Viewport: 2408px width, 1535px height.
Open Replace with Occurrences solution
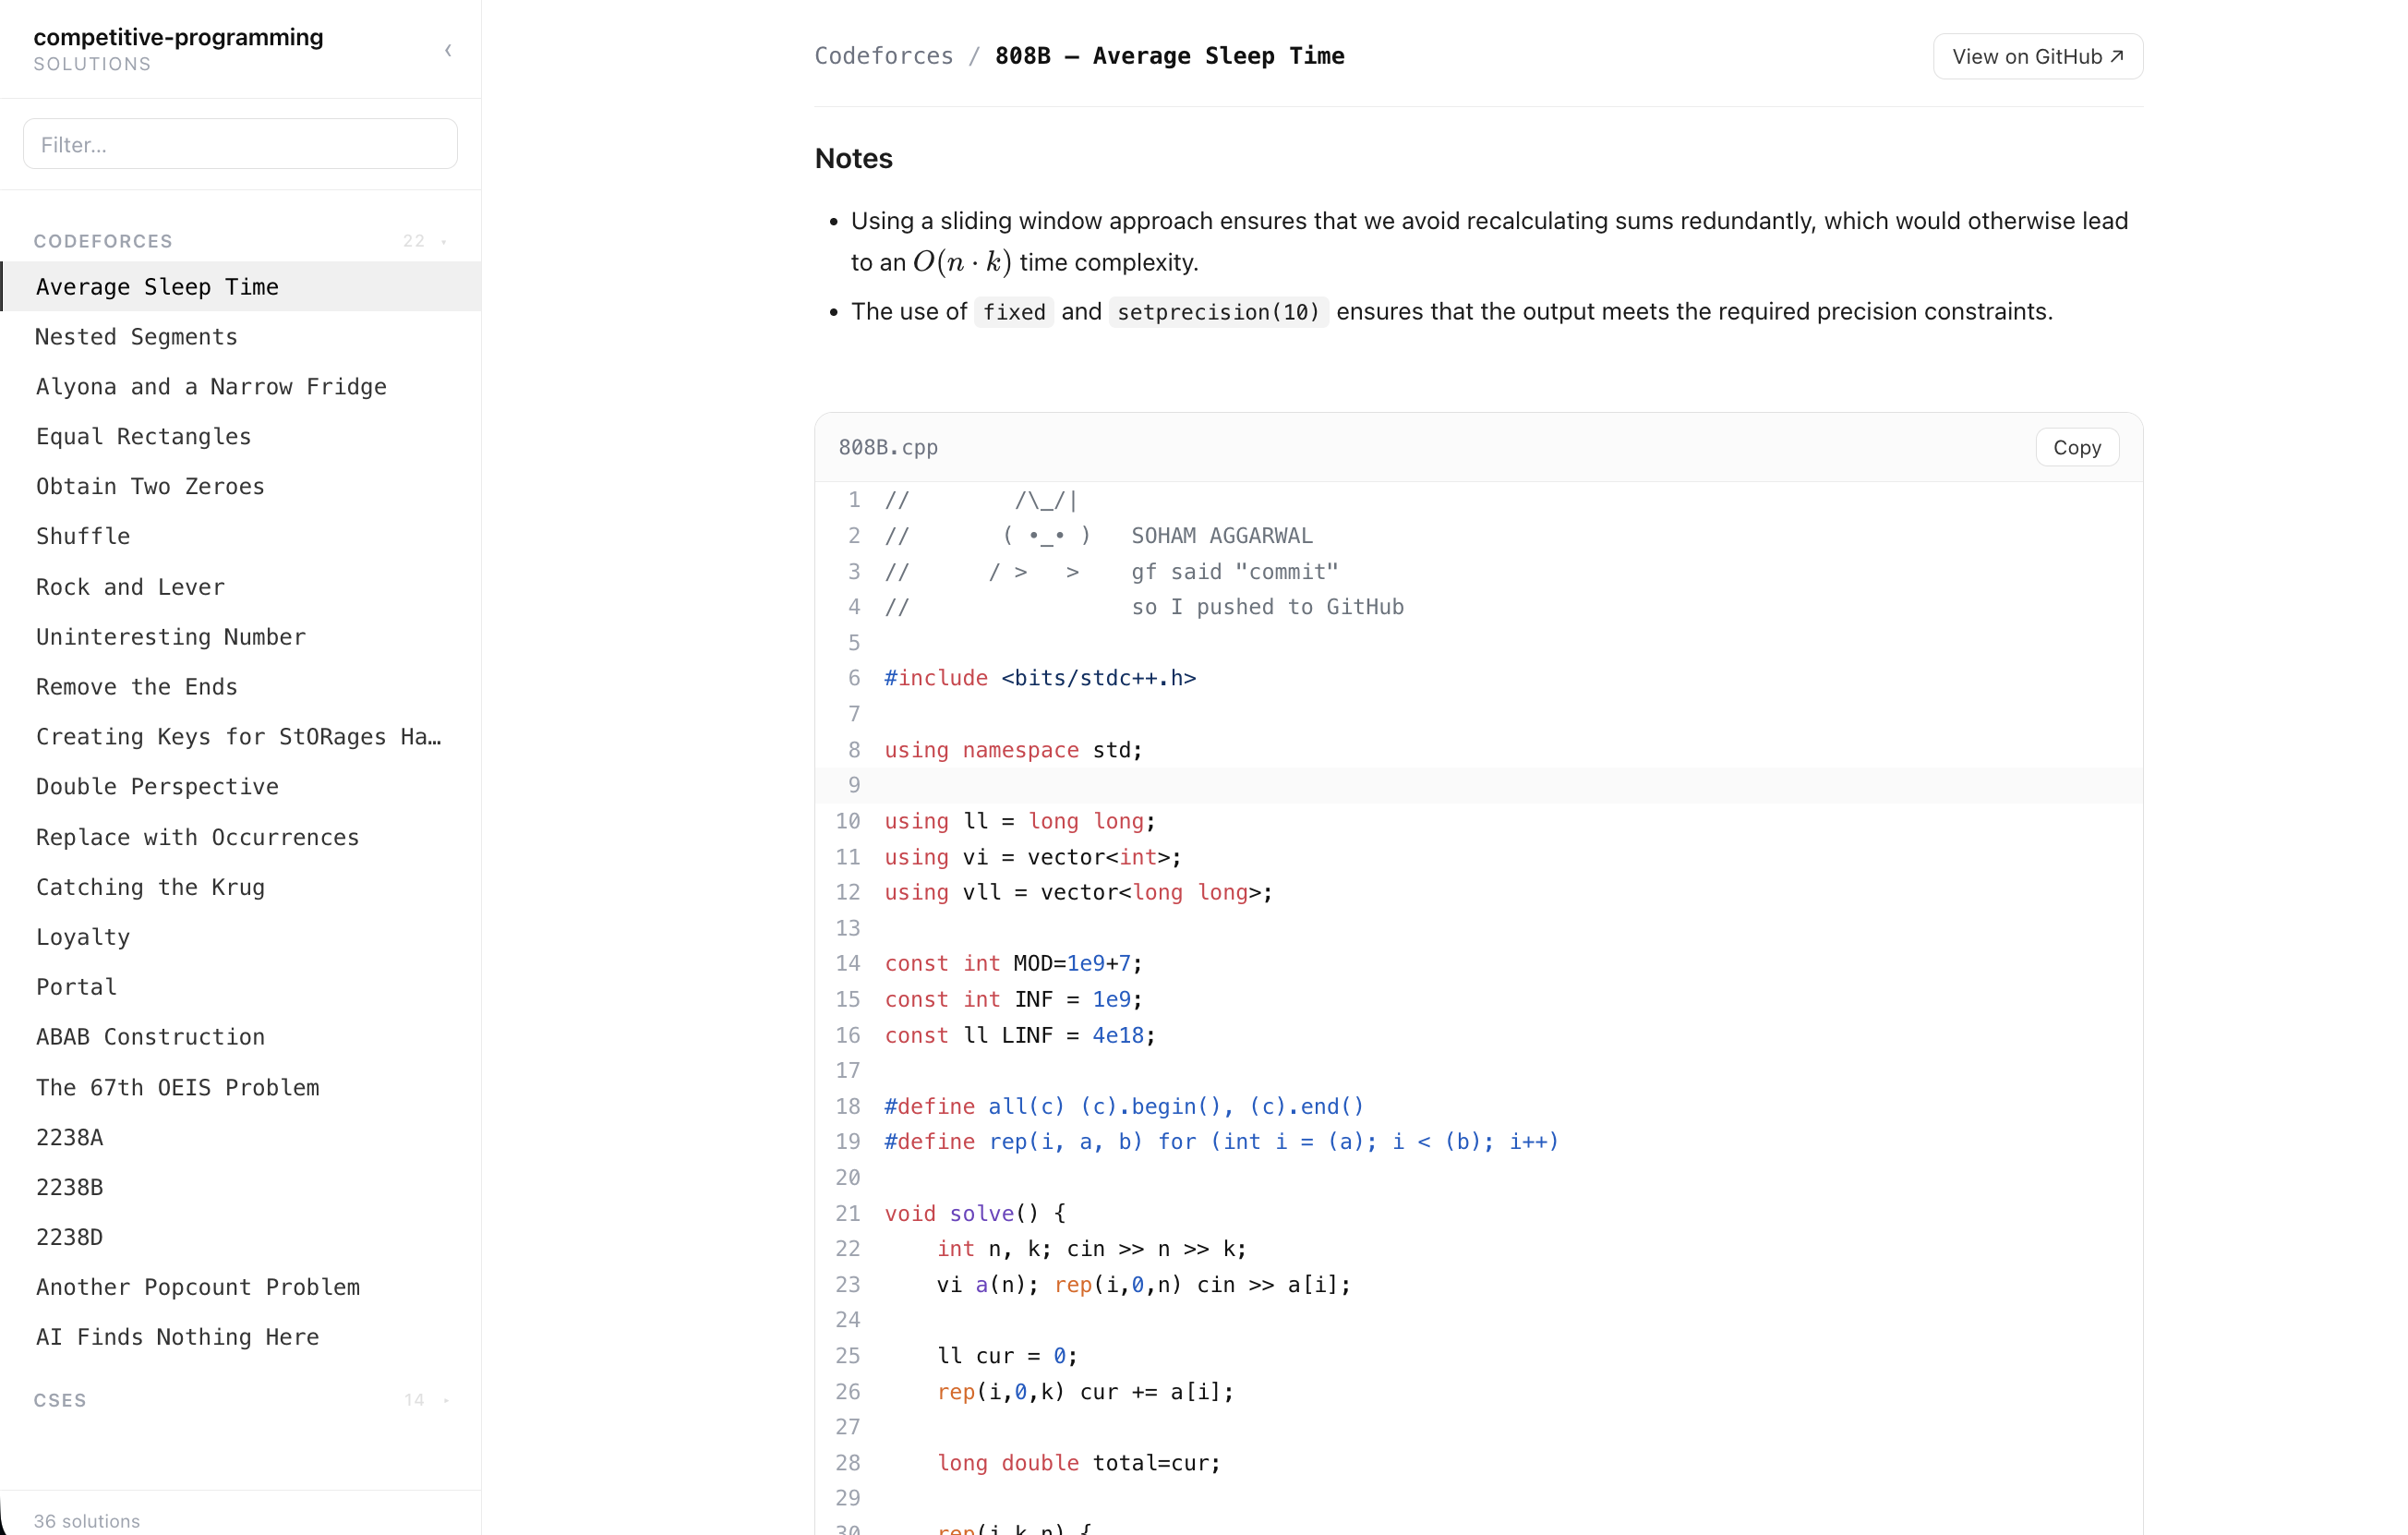(240, 837)
